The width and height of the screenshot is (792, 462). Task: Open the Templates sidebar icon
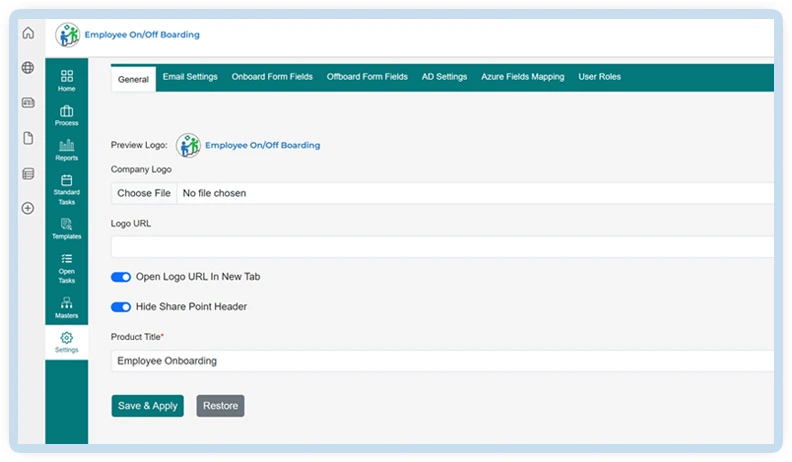(x=67, y=229)
